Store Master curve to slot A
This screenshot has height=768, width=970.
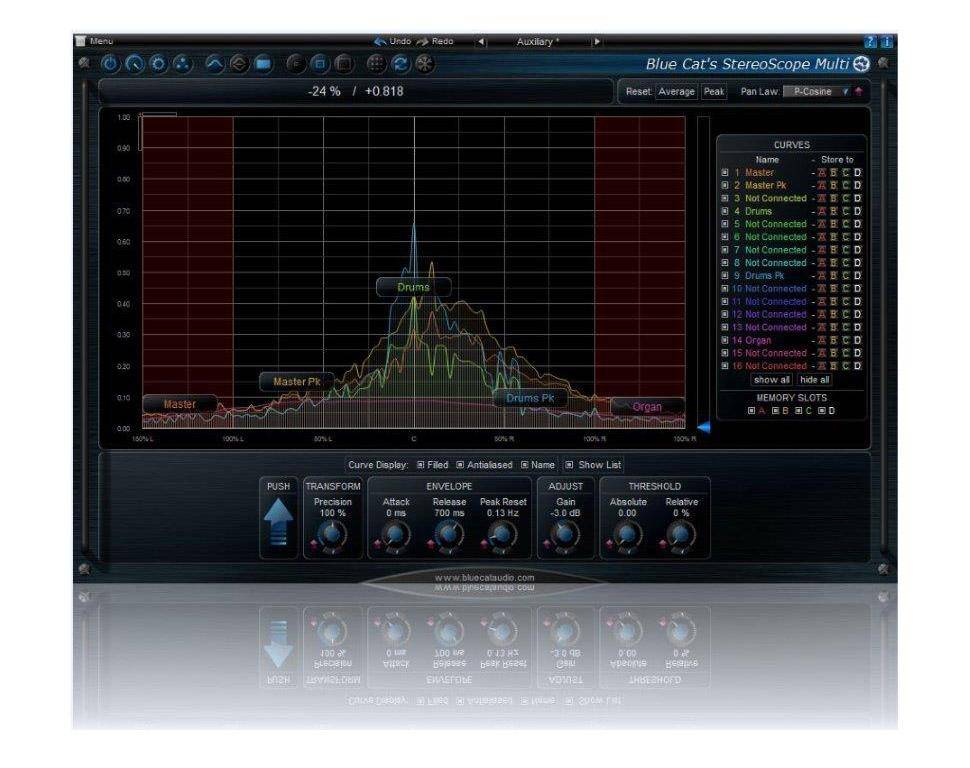point(822,173)
